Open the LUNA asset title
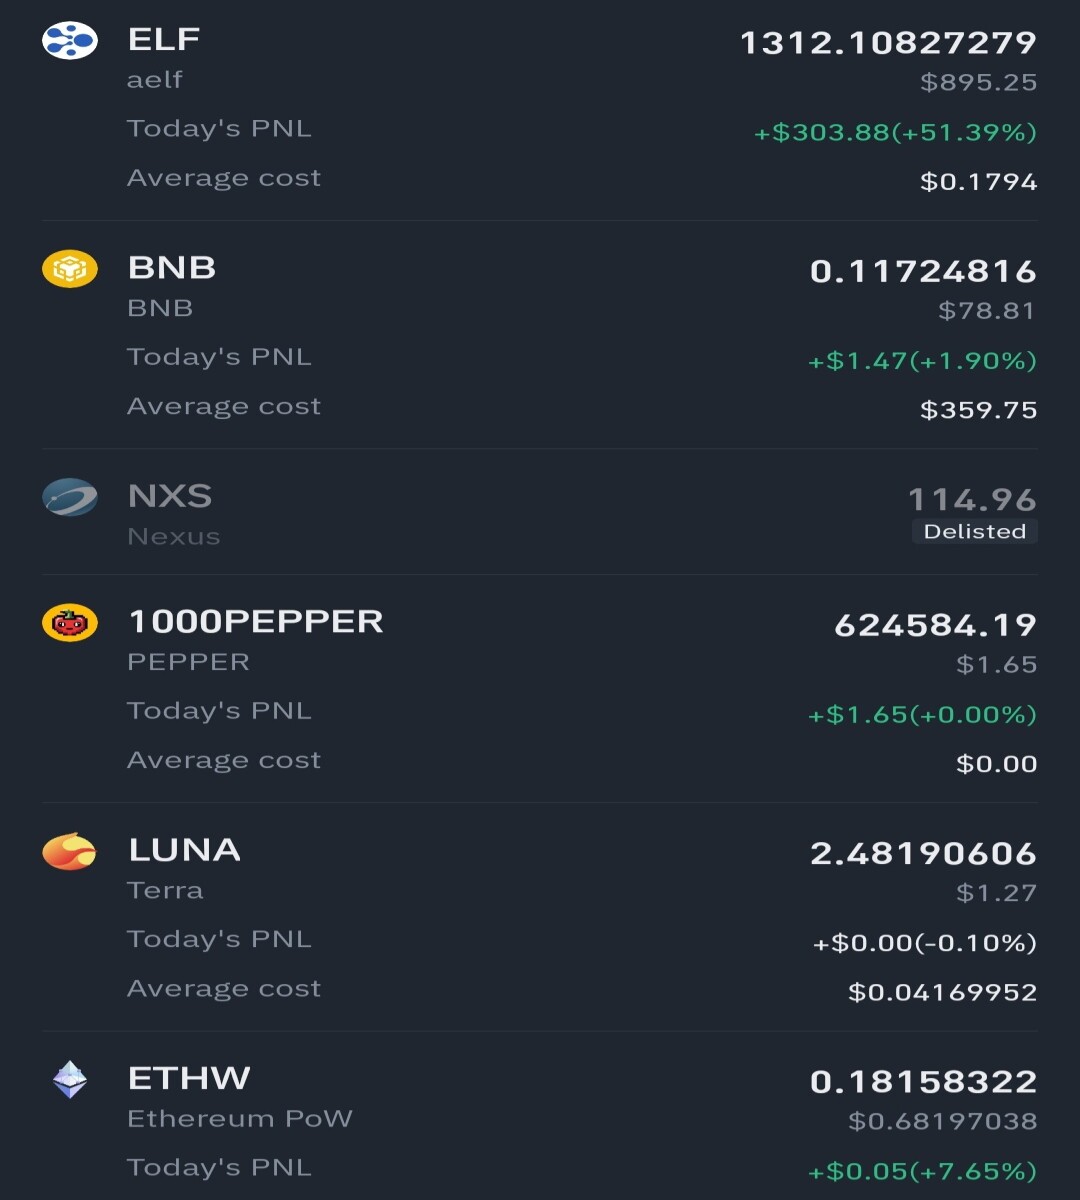 point(184,850)
